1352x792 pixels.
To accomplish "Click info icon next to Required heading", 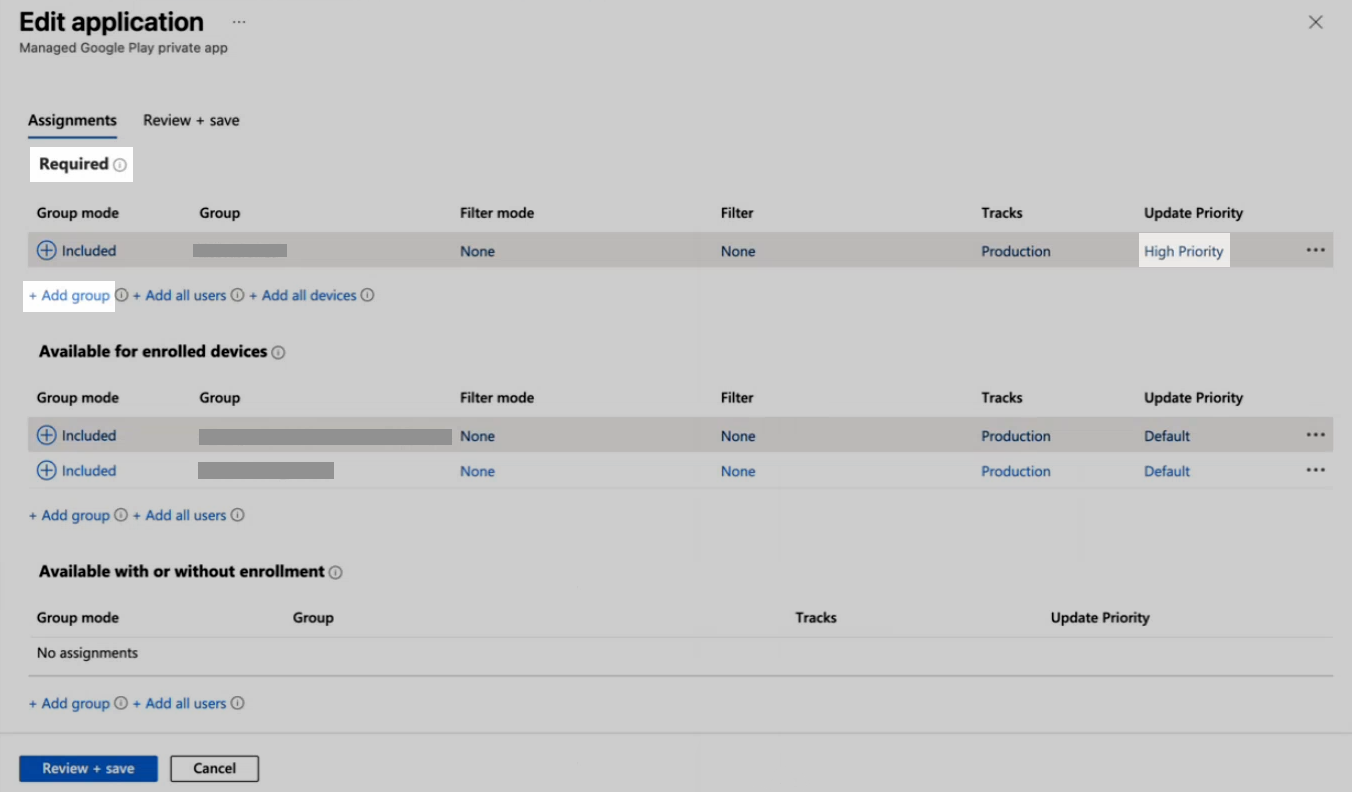I will (x=120, y=165).
